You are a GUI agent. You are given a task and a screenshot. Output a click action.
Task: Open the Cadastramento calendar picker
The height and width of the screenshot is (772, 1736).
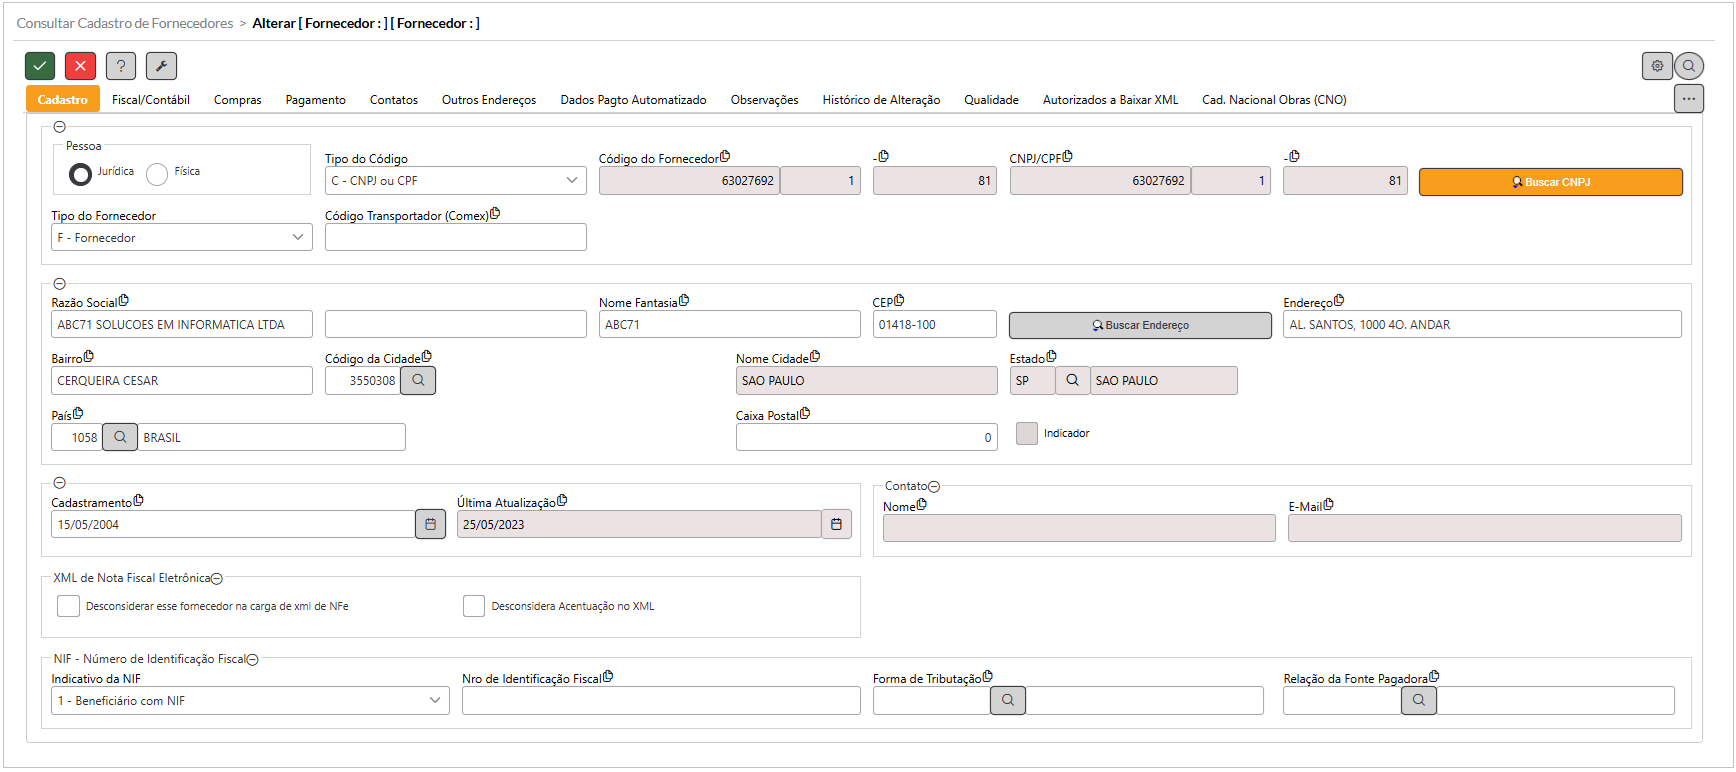tap(430, 524)
